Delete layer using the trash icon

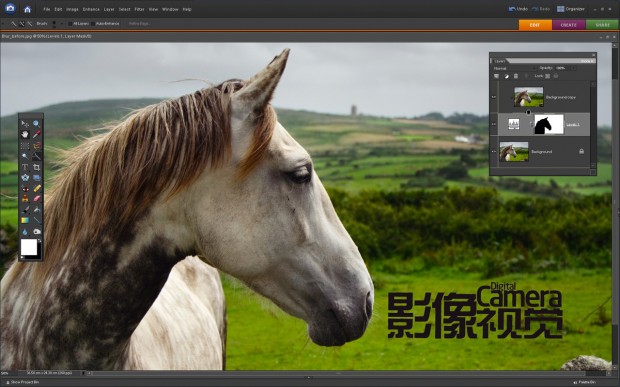tap(516, 76)
